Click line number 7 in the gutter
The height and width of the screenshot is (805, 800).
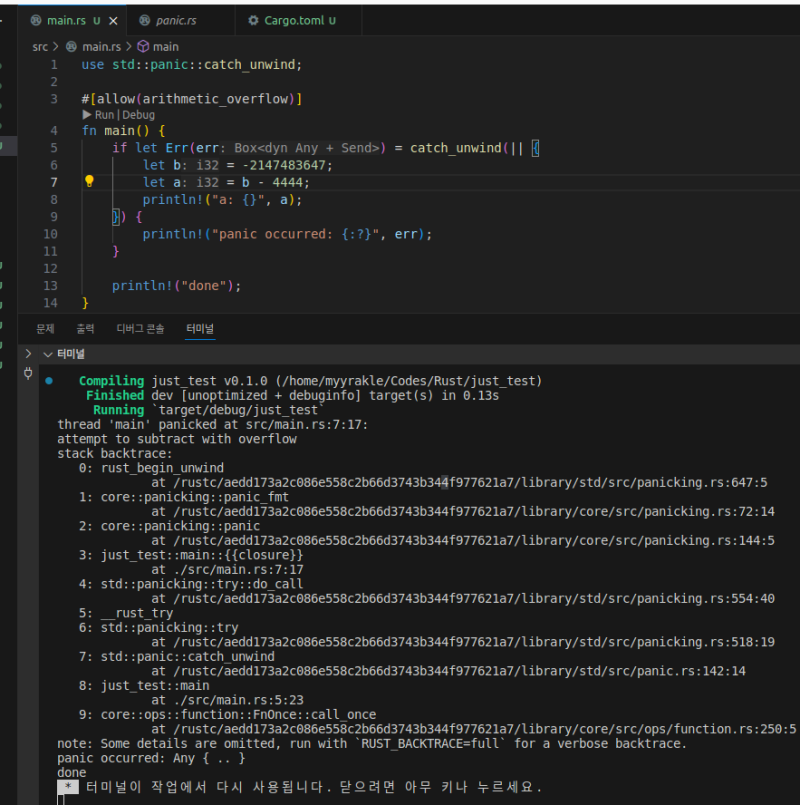tap(54, 182)
